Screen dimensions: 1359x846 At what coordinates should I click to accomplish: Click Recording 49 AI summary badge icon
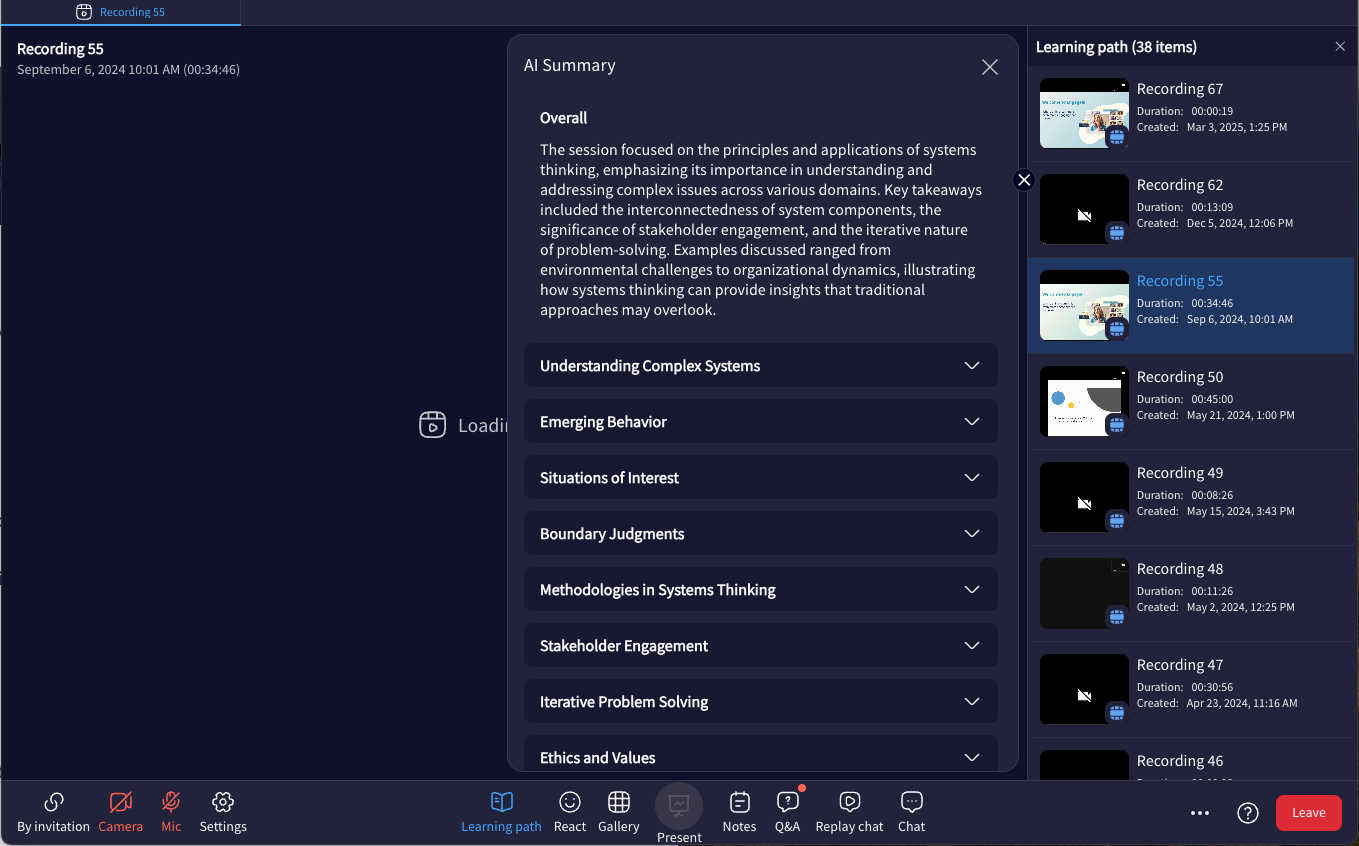click(x=1117, y=521)
